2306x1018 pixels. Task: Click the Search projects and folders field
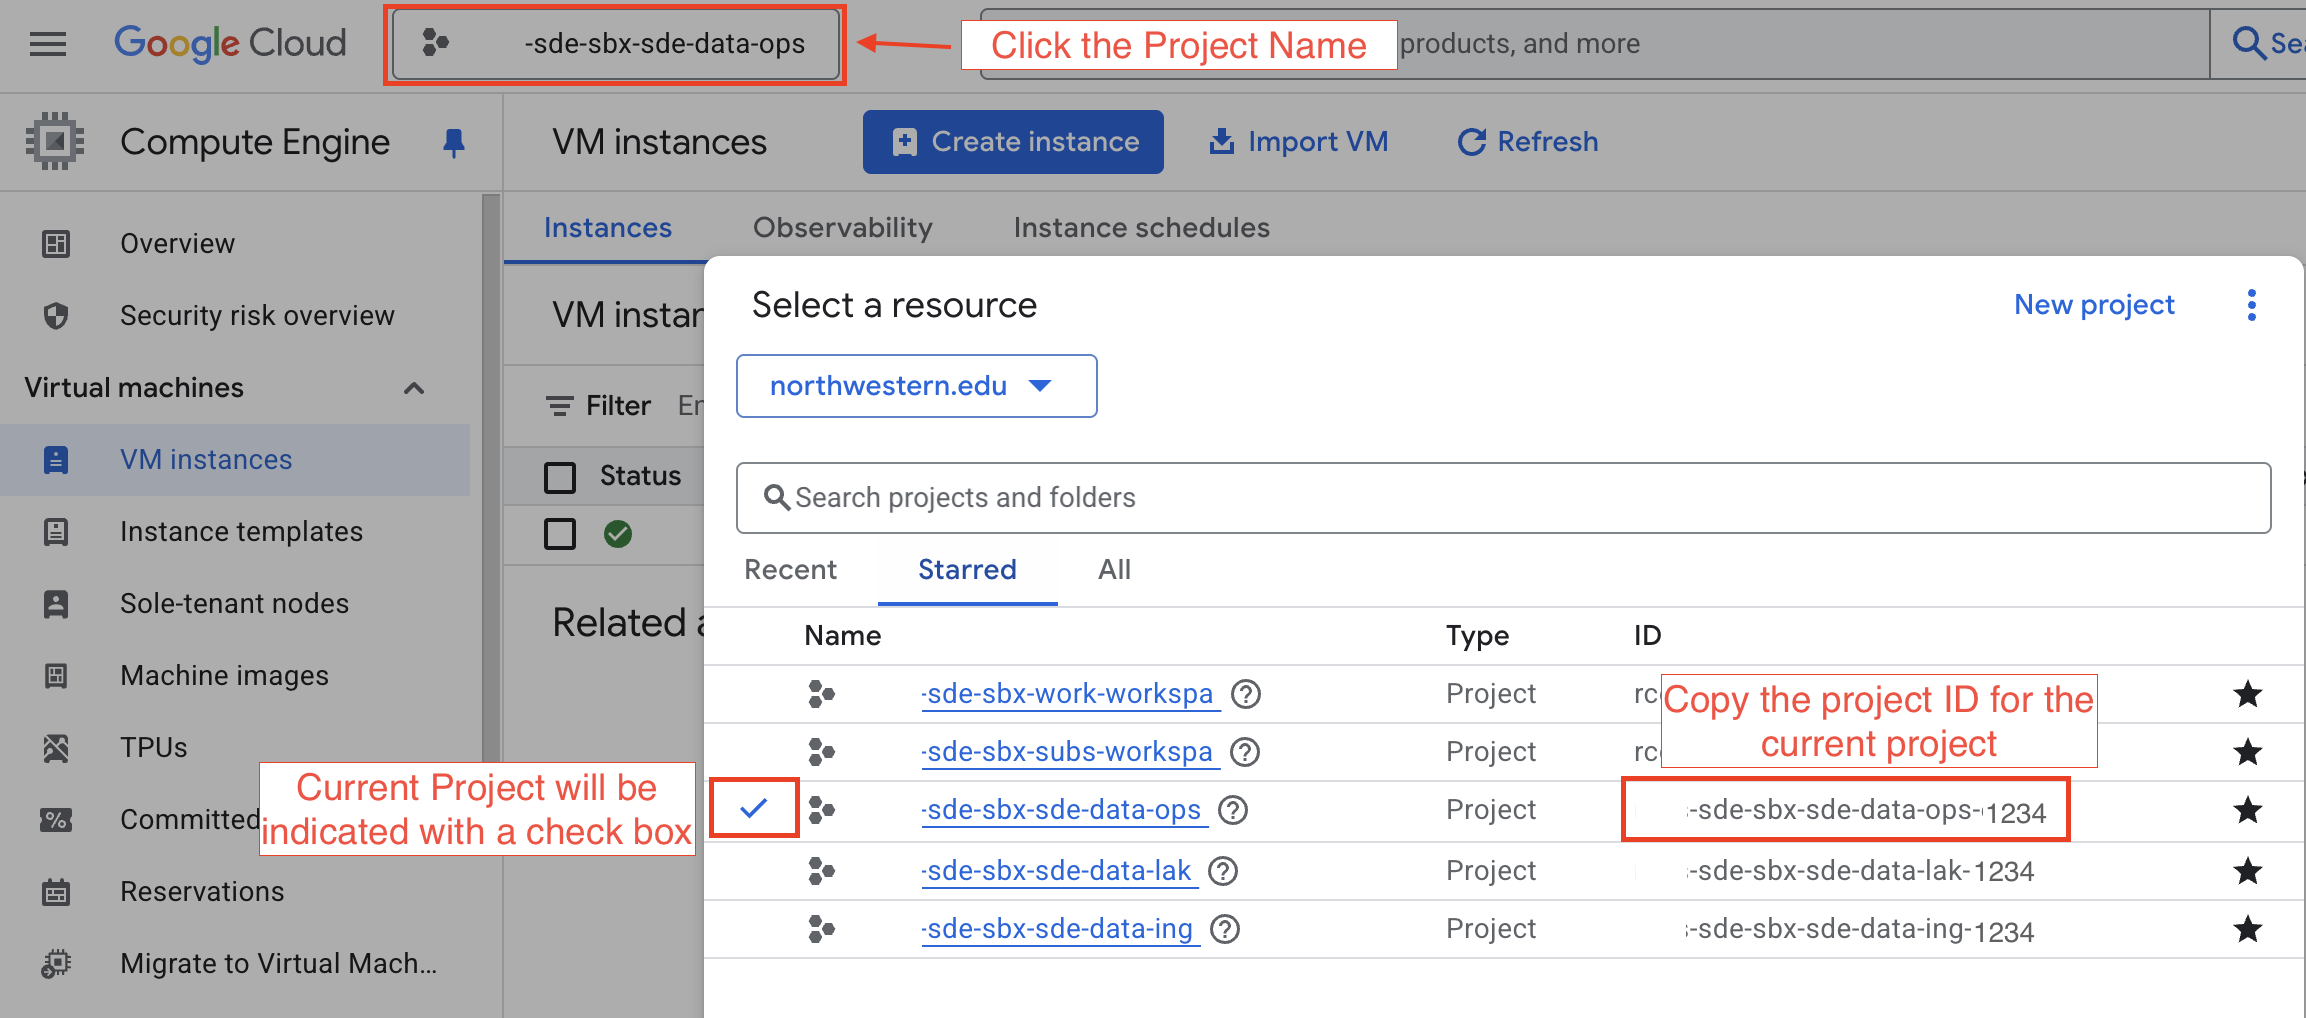point(1503,498)
